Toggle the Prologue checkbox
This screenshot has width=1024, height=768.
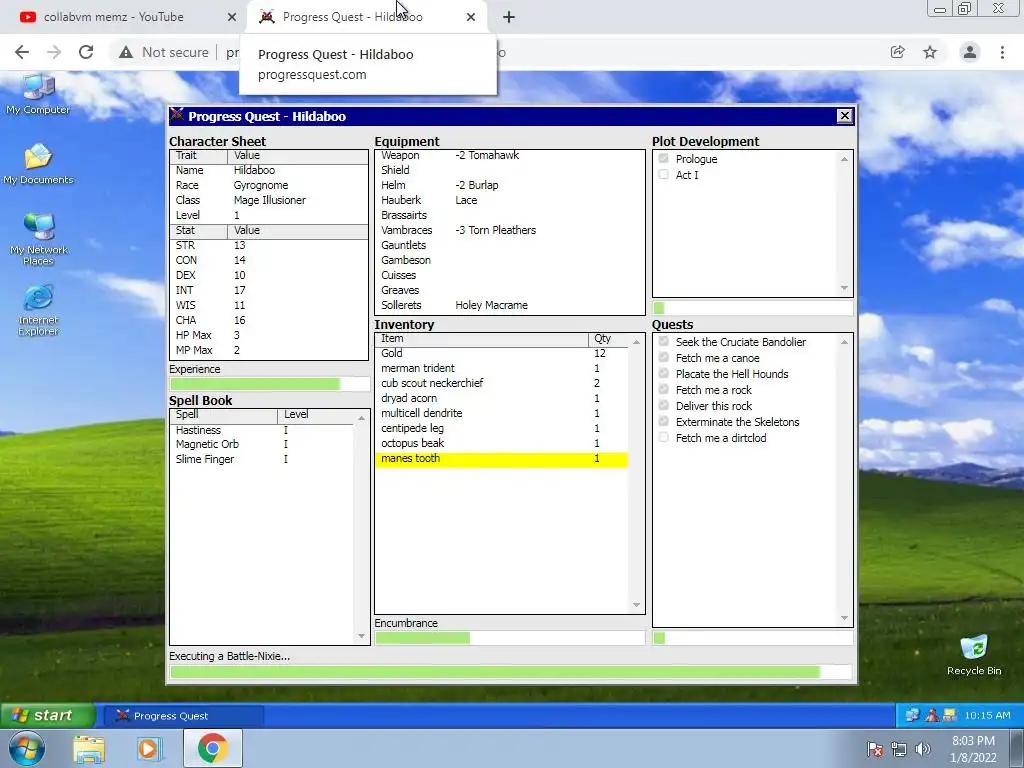click(x=664, y=159)
